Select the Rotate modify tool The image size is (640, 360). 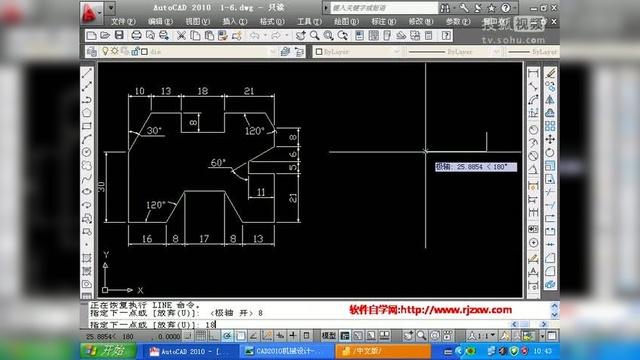(550, 153)
